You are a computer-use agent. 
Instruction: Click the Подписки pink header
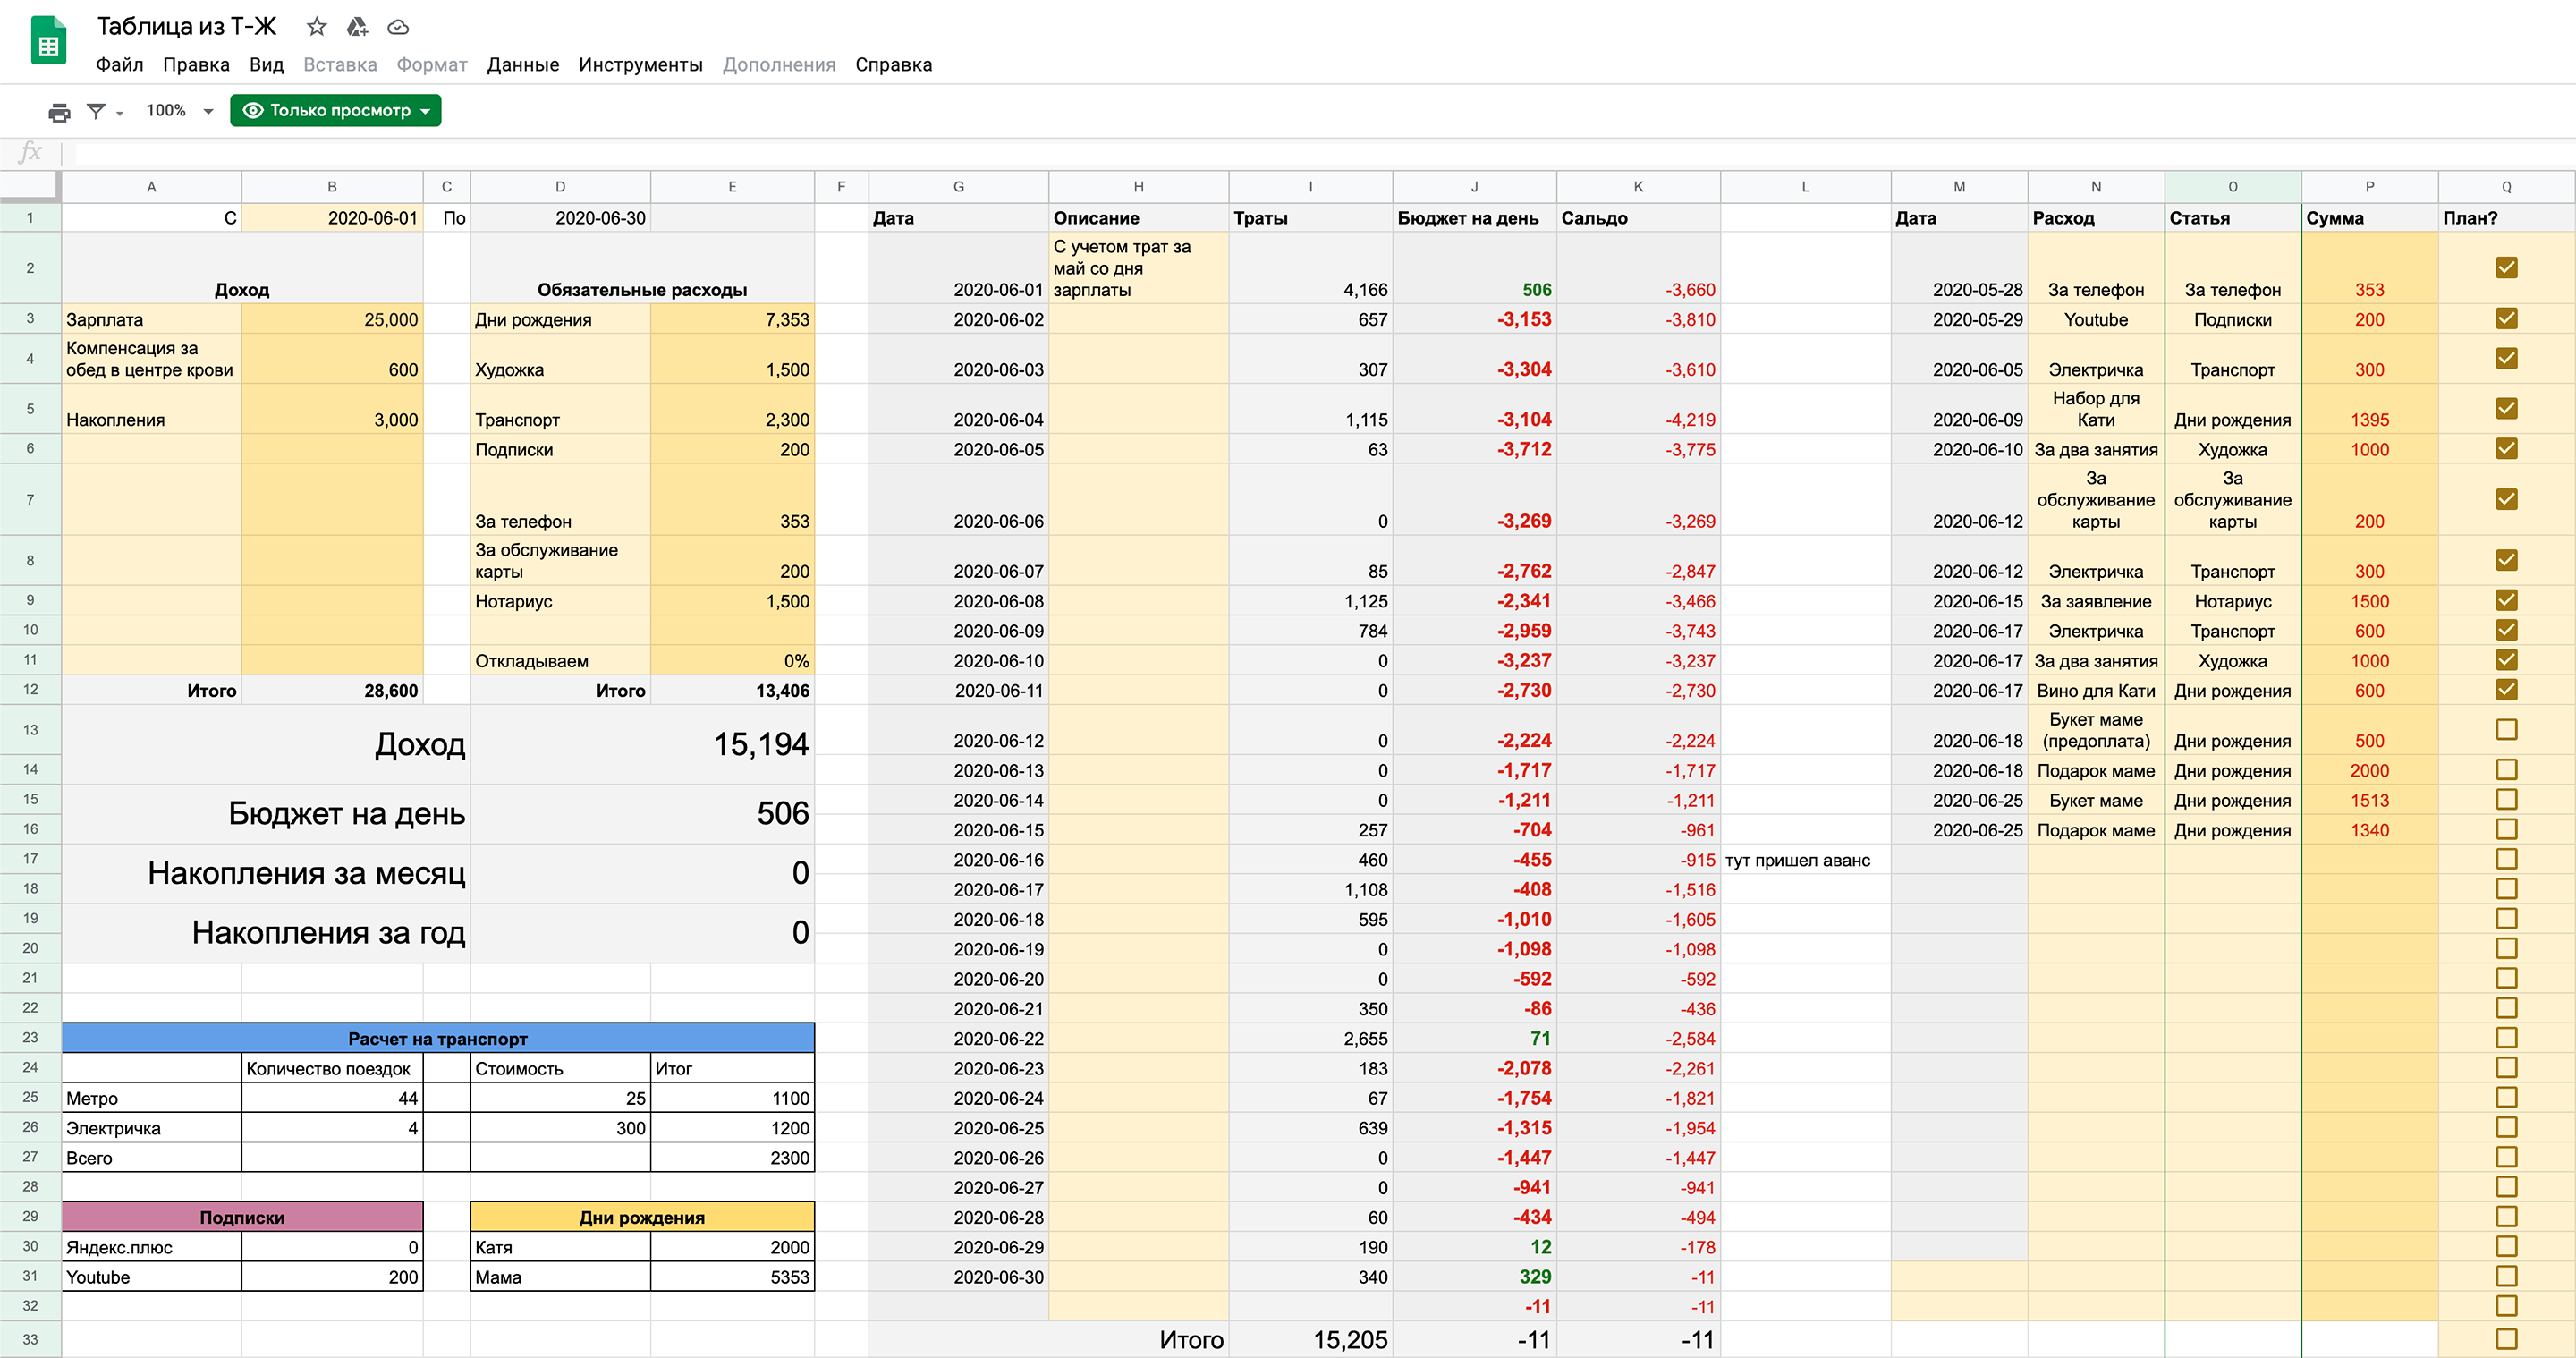pos(242,1217)
